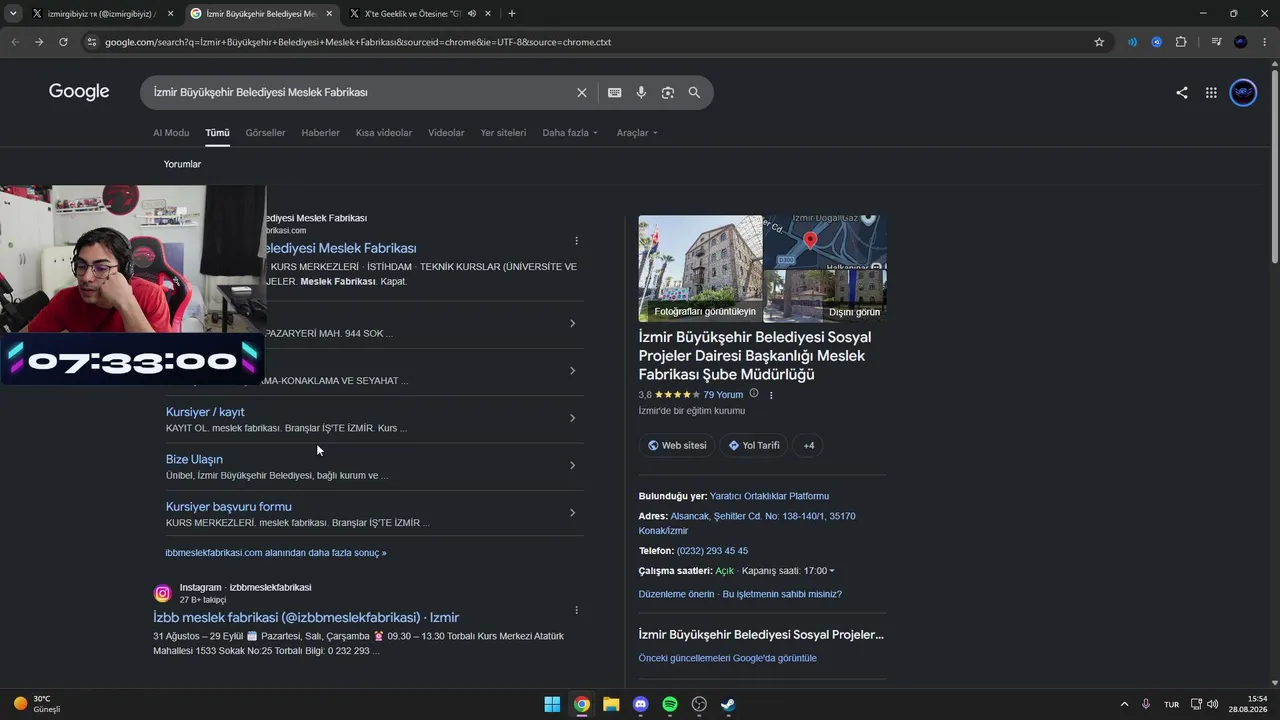Open the 79 Yorum reviews link

[x=723, y=395]
